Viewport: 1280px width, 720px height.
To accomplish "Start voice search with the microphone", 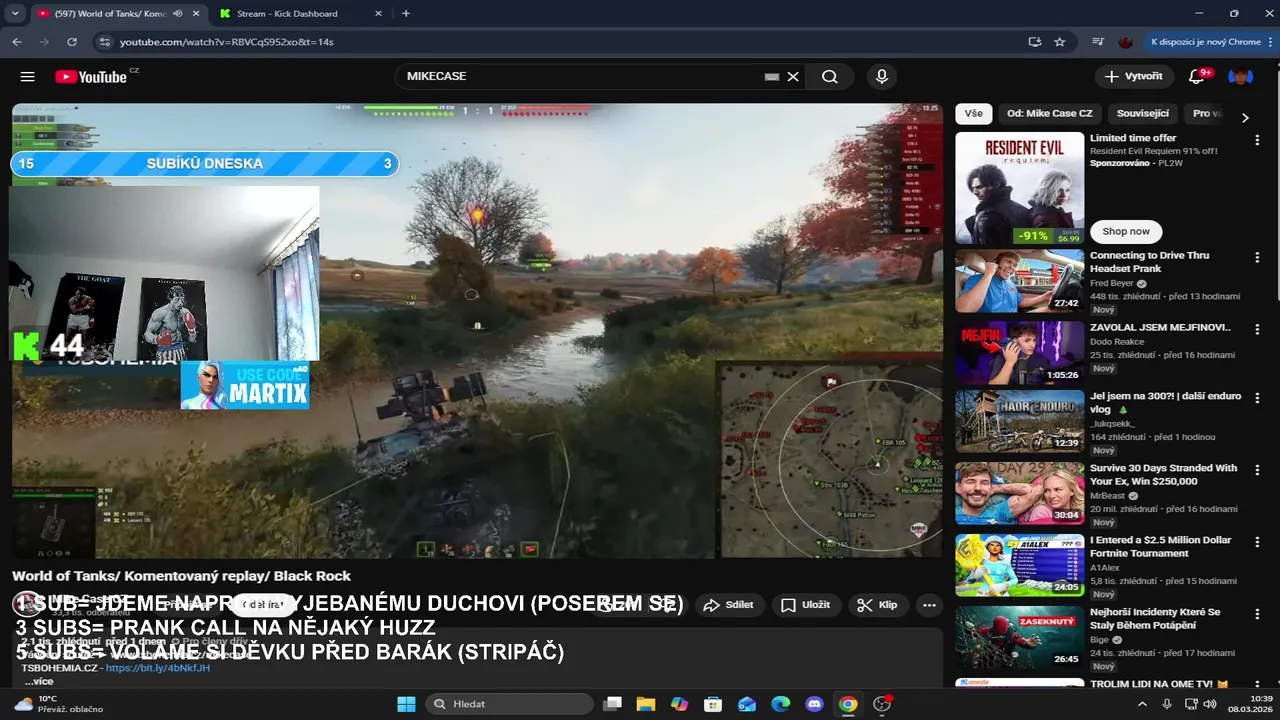I will point(882,77).
